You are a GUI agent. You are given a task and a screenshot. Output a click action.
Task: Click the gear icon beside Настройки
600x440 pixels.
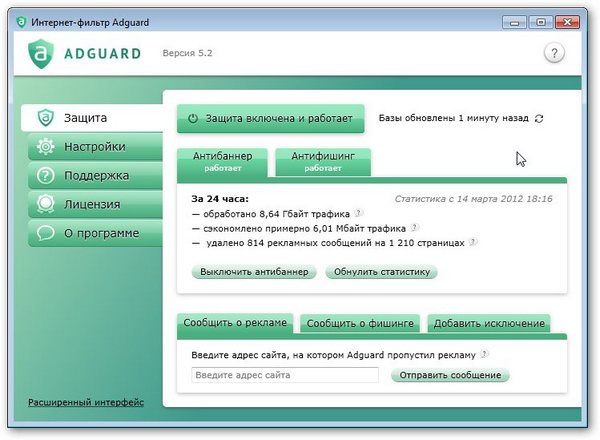pyautogui.click(x=45, y=147)
